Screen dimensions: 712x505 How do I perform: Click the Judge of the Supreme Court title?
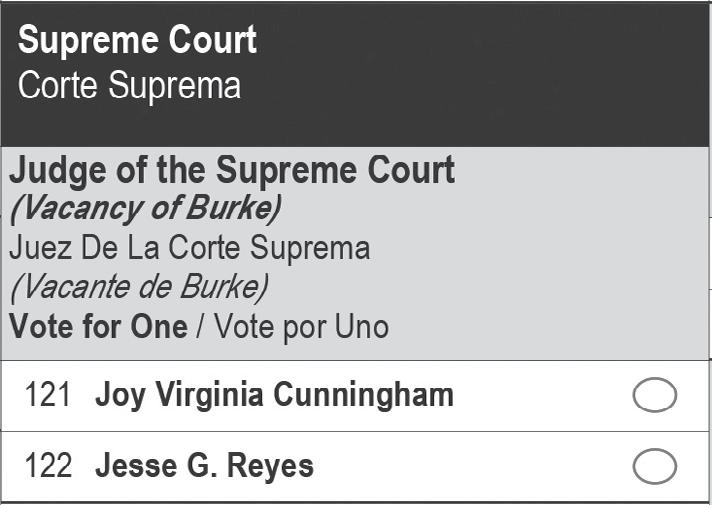pyautogui.click(x=232, y=170)
